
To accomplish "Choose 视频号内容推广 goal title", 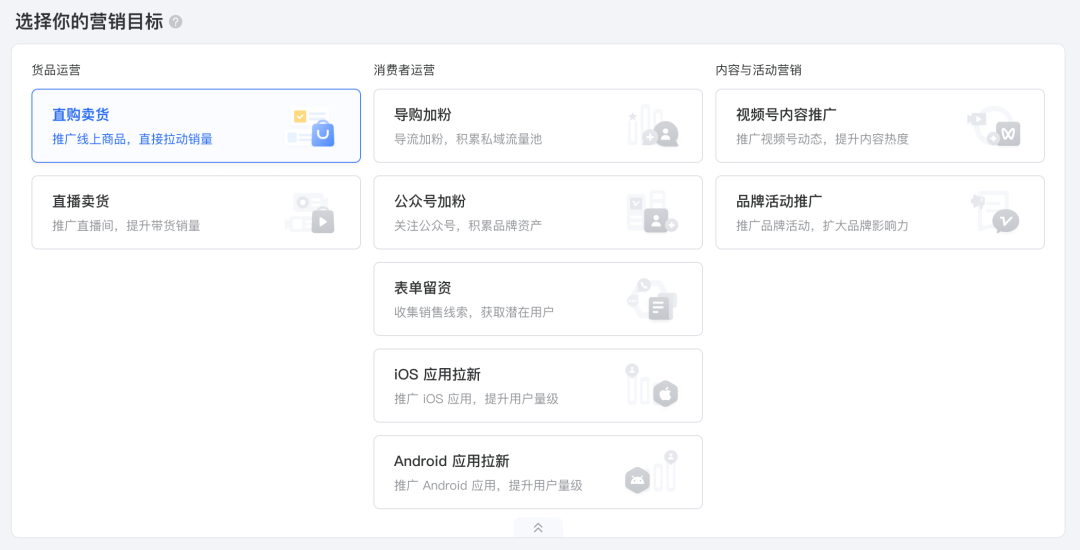I will (786, 114).
